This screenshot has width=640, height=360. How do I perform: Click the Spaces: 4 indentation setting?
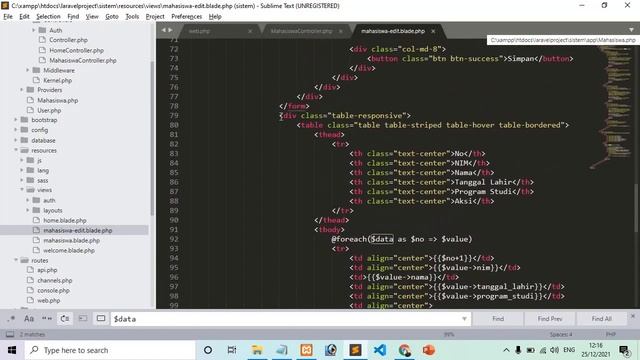(561, 334)
